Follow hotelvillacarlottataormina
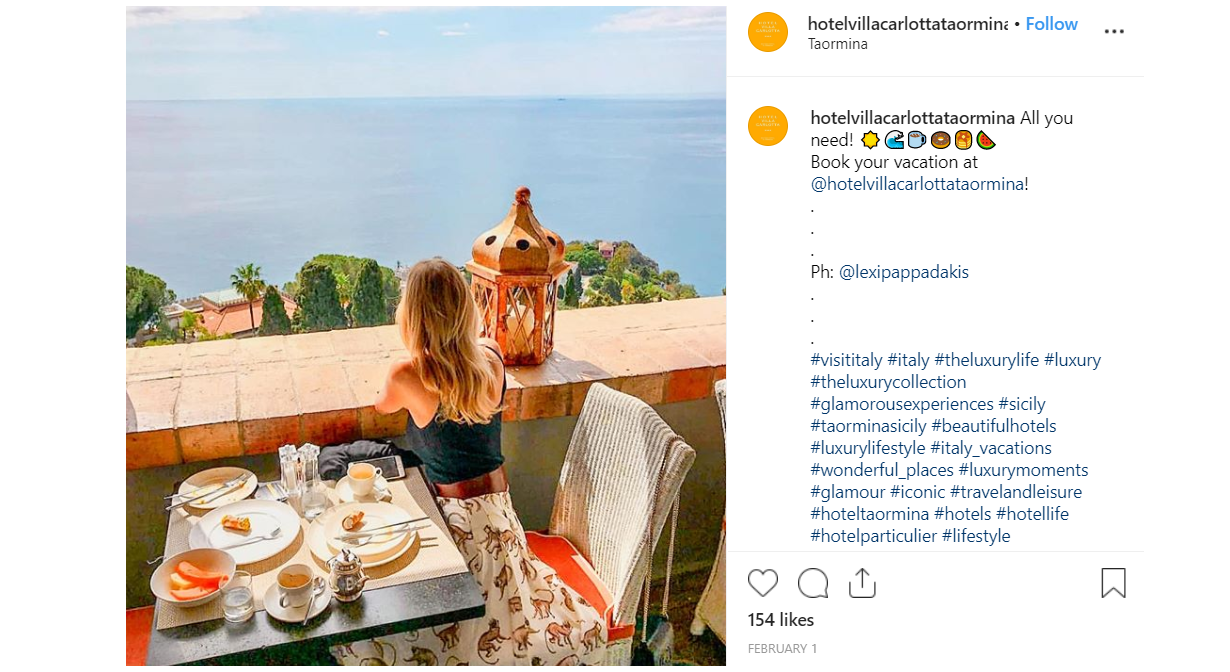This screenshot has width=1230, height=672. click(1051, 24)
